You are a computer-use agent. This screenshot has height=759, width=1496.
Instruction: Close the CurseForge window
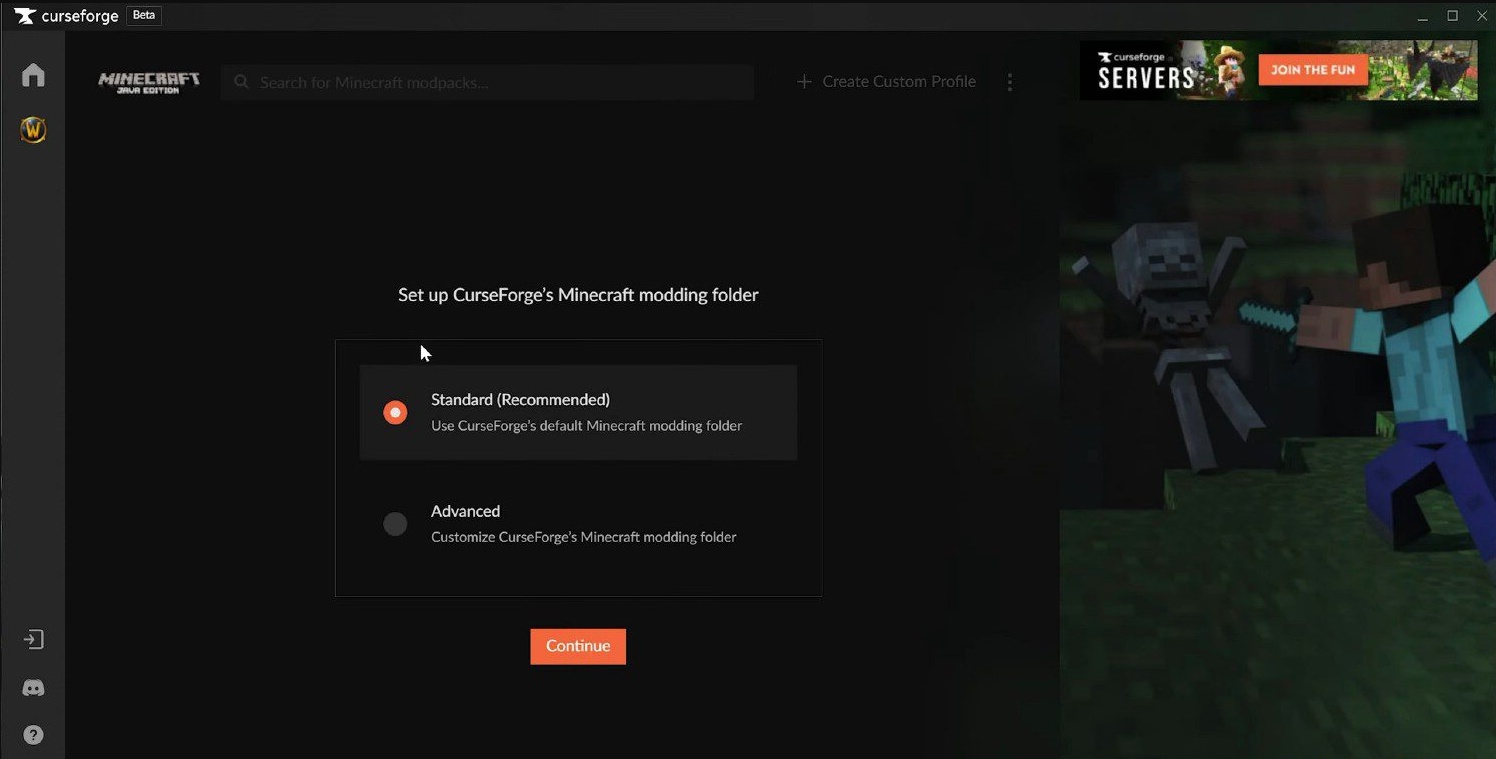pos(1482,16)
